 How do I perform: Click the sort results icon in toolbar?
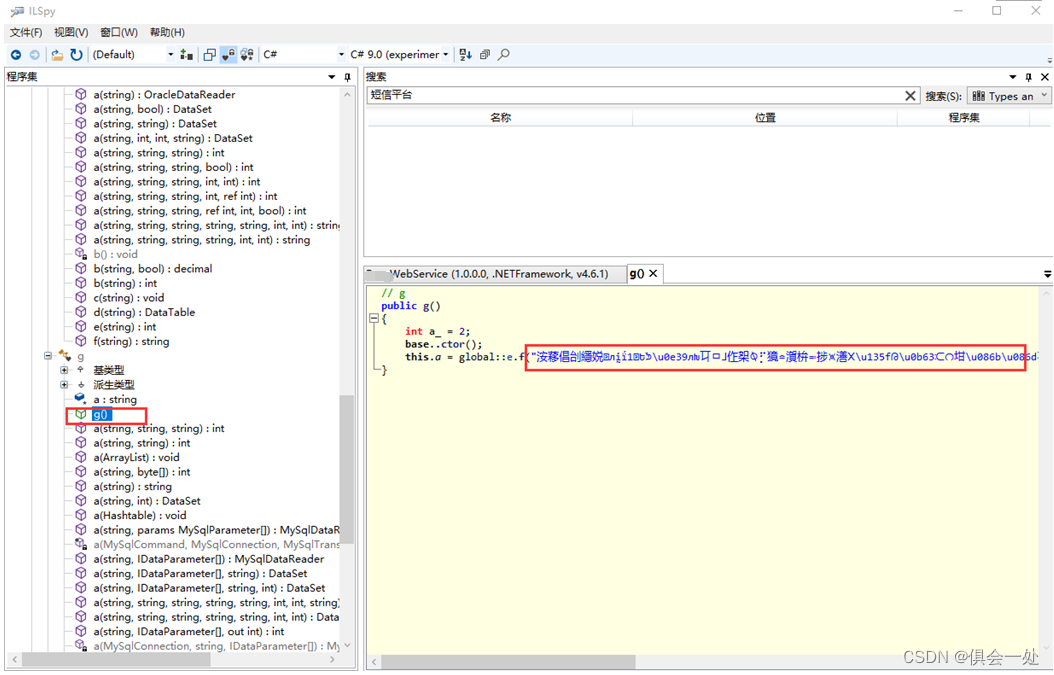click(465, 55)
